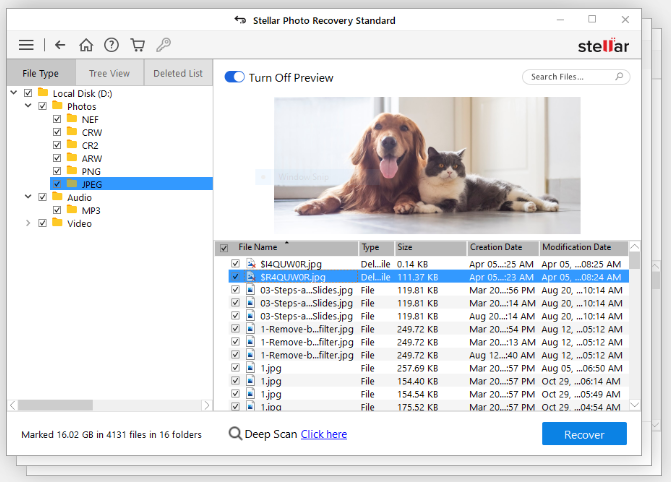Select file with 154.54 KB size
Screen dimensions: 671x482
(428, 394)
